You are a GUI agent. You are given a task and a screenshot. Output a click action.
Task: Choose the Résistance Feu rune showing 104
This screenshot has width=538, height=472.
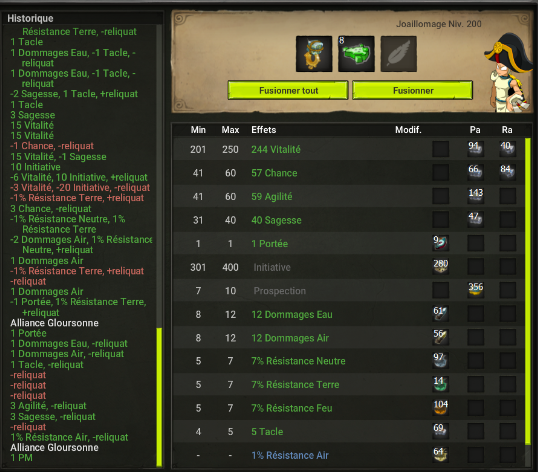[x=441, y=408]
